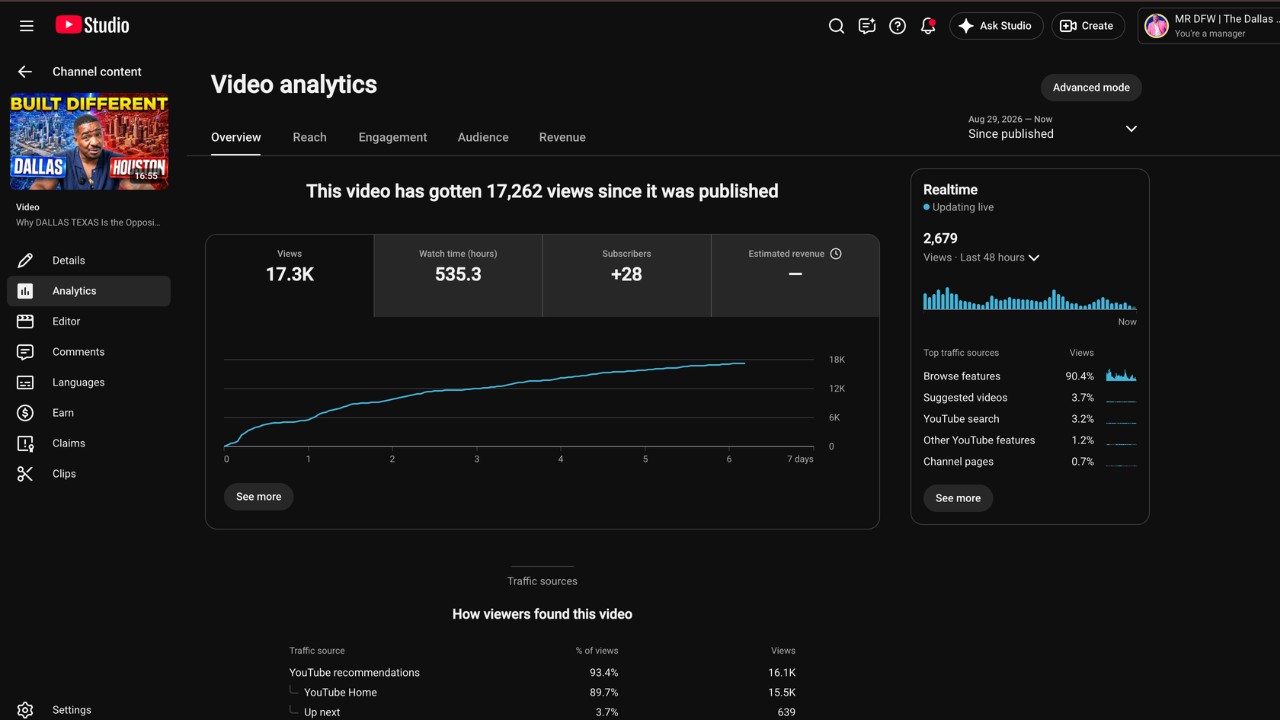The image size is (1280, 720).
Task: Open the date range dropdown arrow
Action: [1131, 129]
